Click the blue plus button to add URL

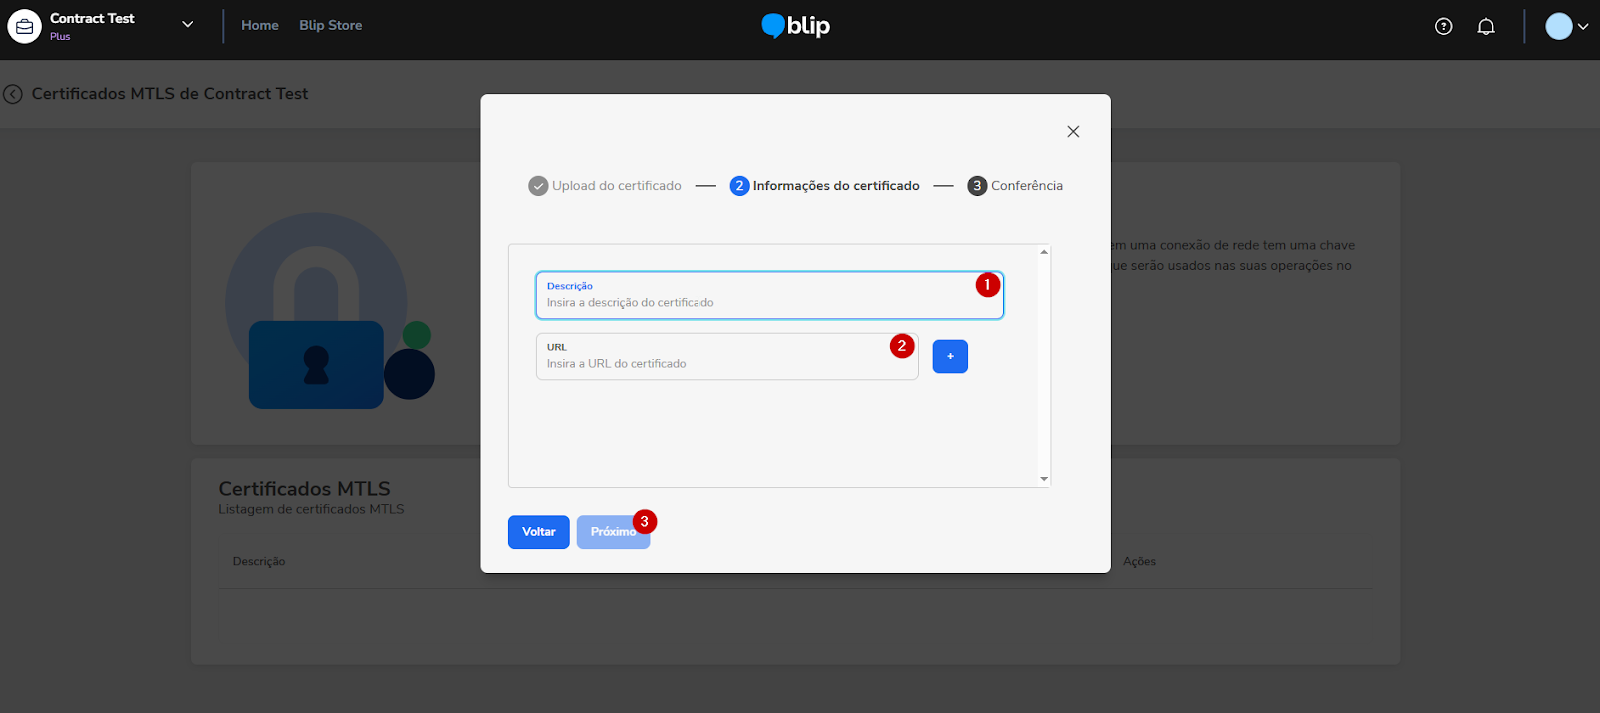(950, 357)
